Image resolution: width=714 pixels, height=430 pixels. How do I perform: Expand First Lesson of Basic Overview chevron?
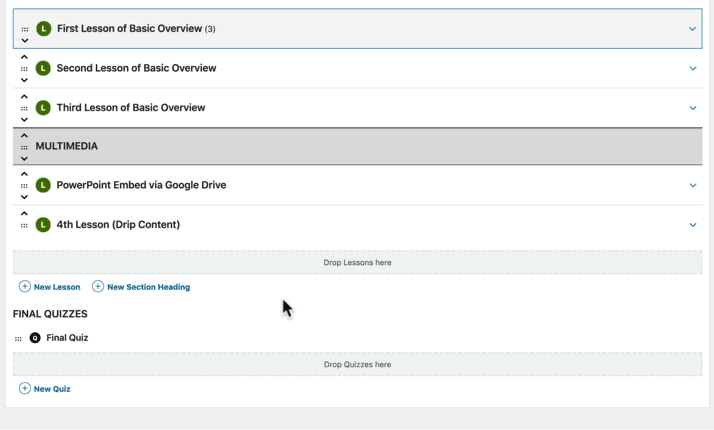tap(692, 29)
